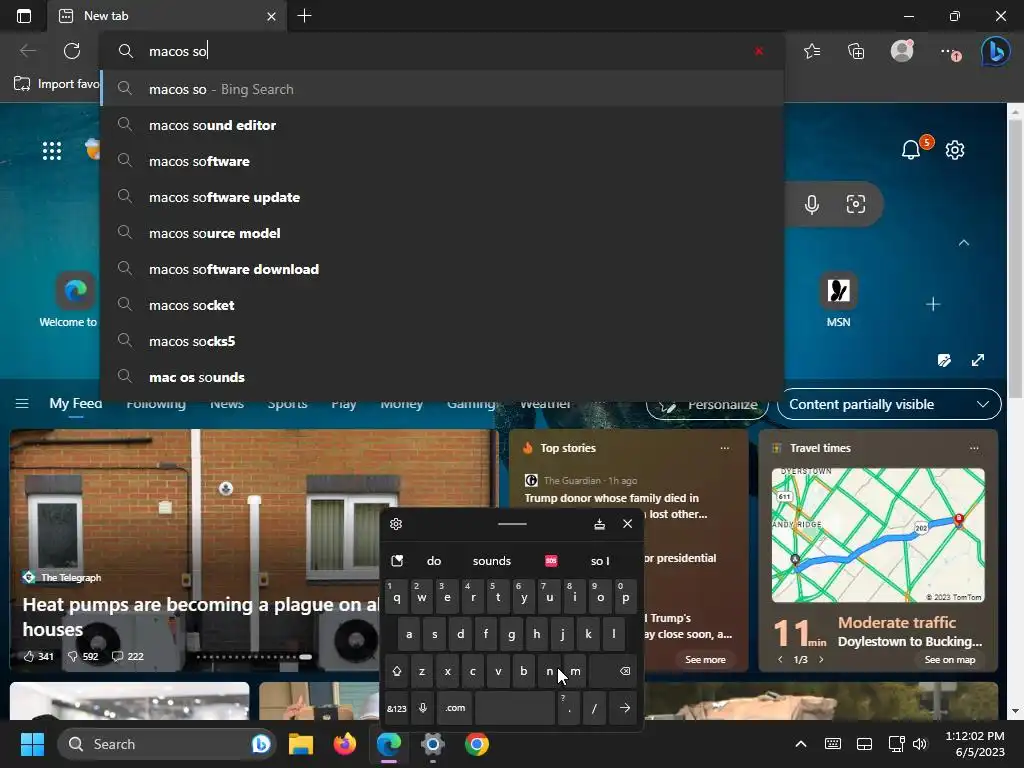Open Bing chat sidebar button
The width and height of the screenshot is (1024, 768).
pos(996,51)
